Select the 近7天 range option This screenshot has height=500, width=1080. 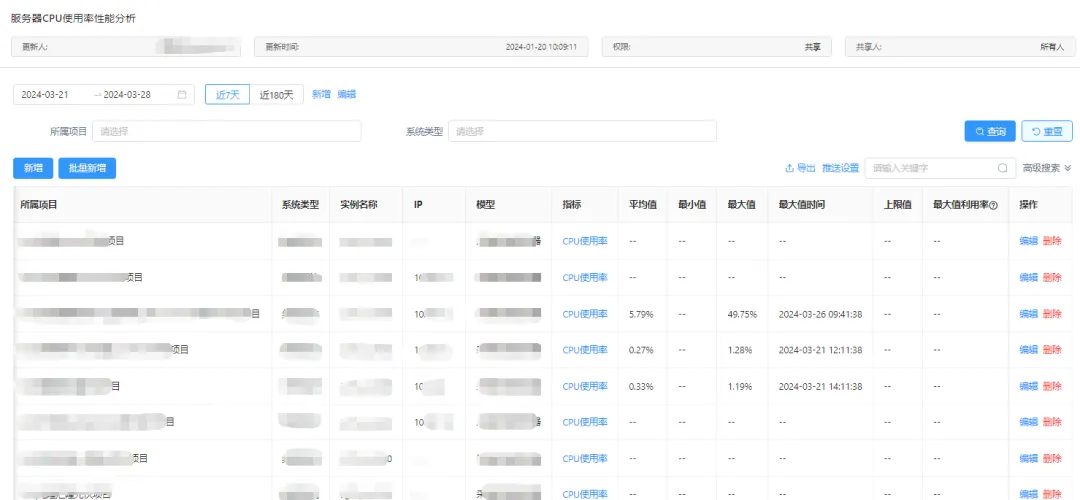[x=228, y=95]
